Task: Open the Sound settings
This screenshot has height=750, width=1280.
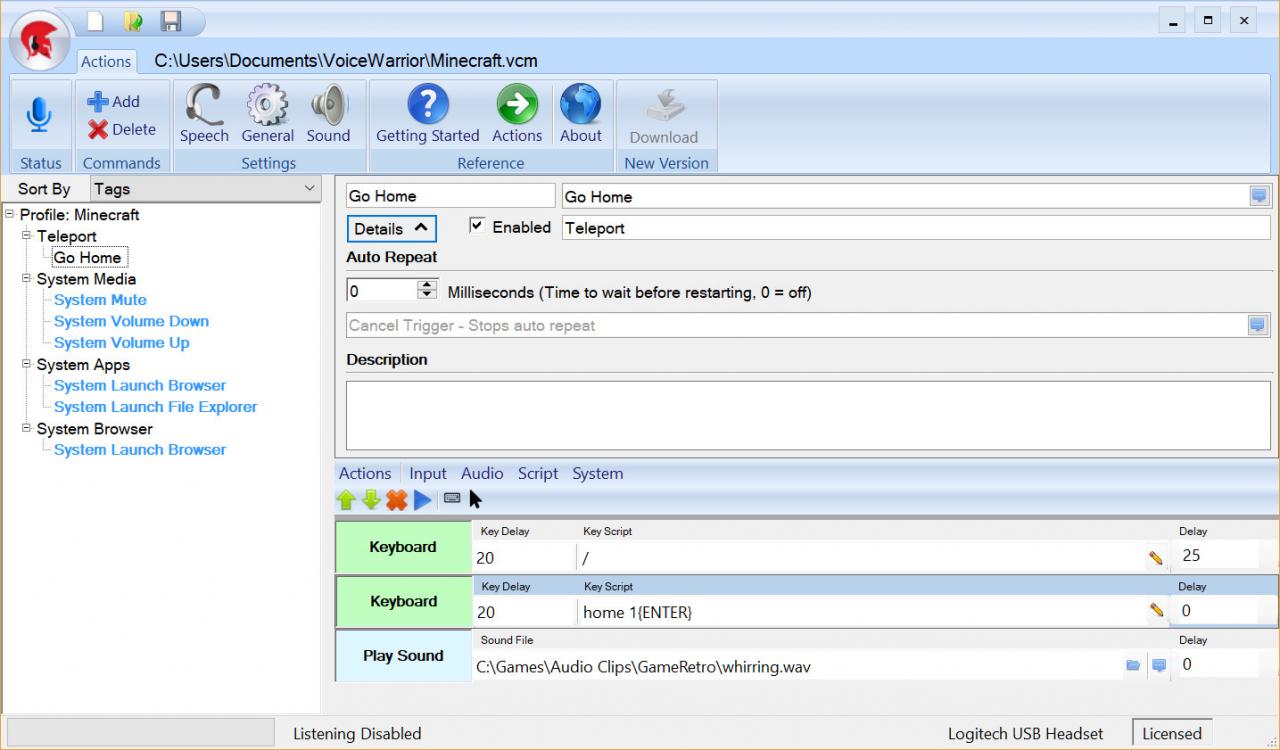Action: 329,112
